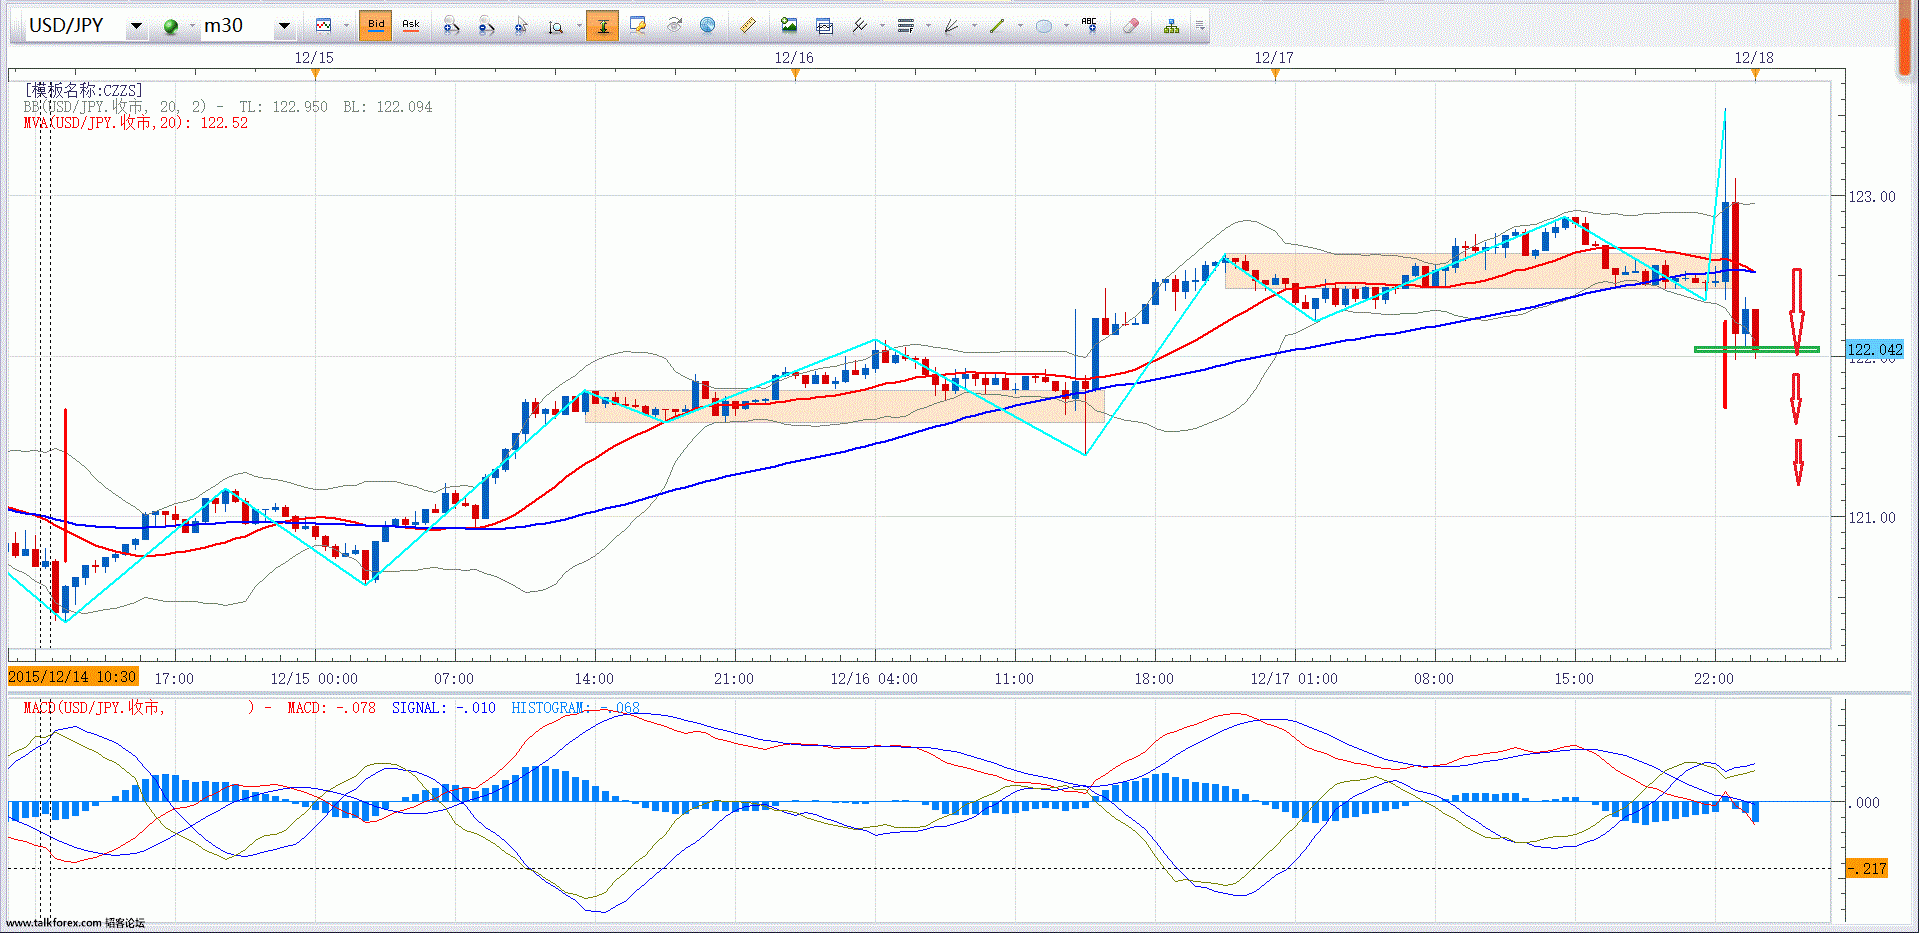1919x933 pixels.
Task: Click the zoom out magnifier icon
Action: [486, 26]
